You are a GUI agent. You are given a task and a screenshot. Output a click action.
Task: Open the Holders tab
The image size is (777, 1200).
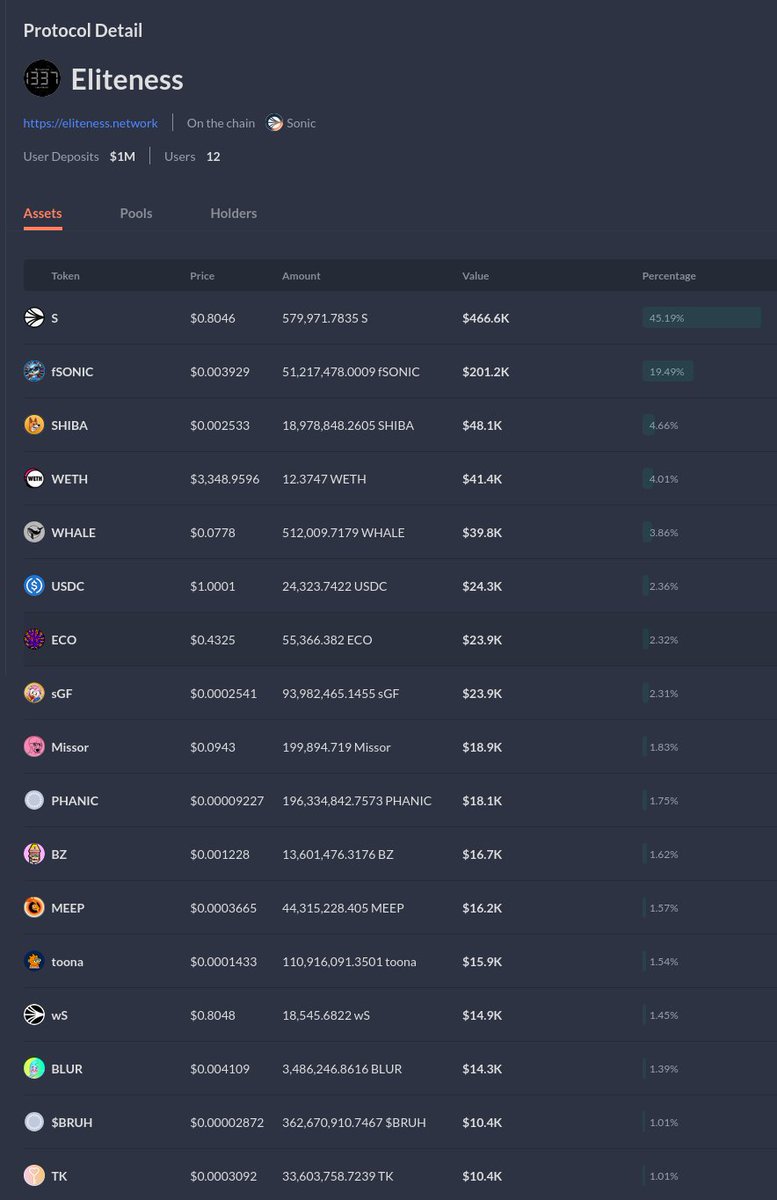(233, 213)
